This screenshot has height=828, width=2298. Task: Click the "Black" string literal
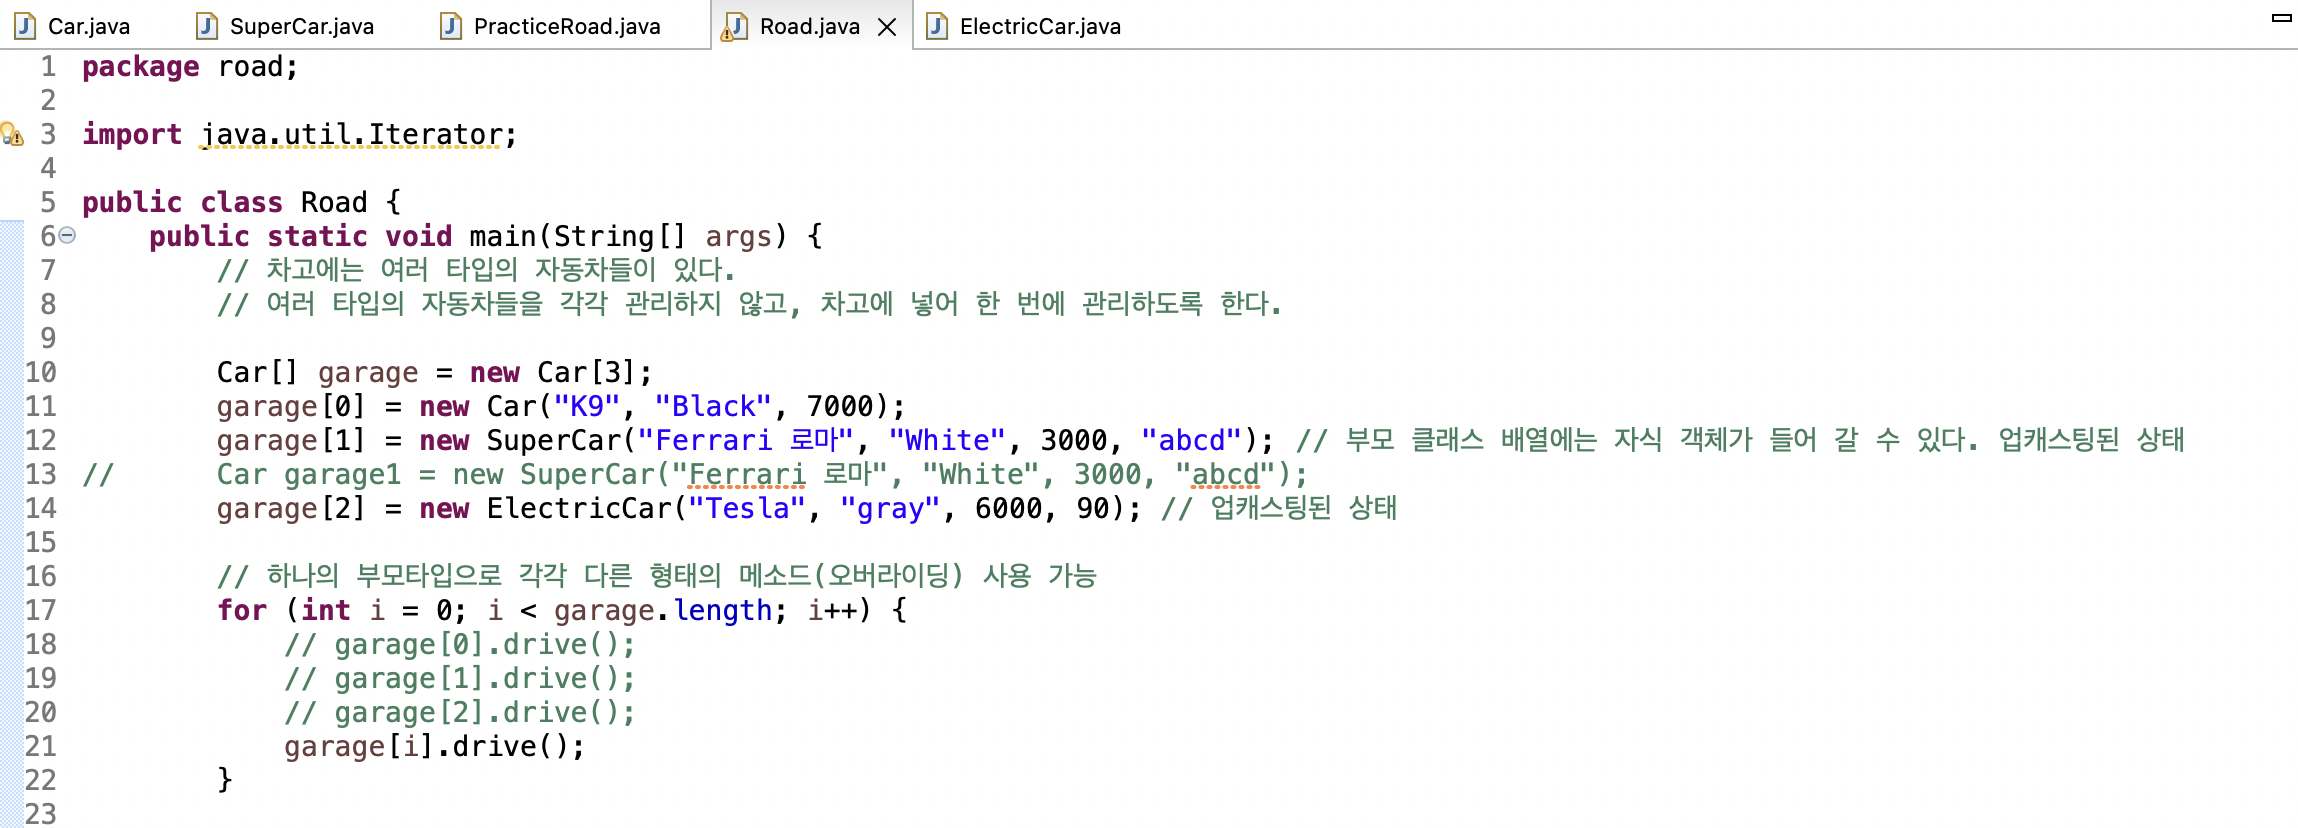point(713,406)
